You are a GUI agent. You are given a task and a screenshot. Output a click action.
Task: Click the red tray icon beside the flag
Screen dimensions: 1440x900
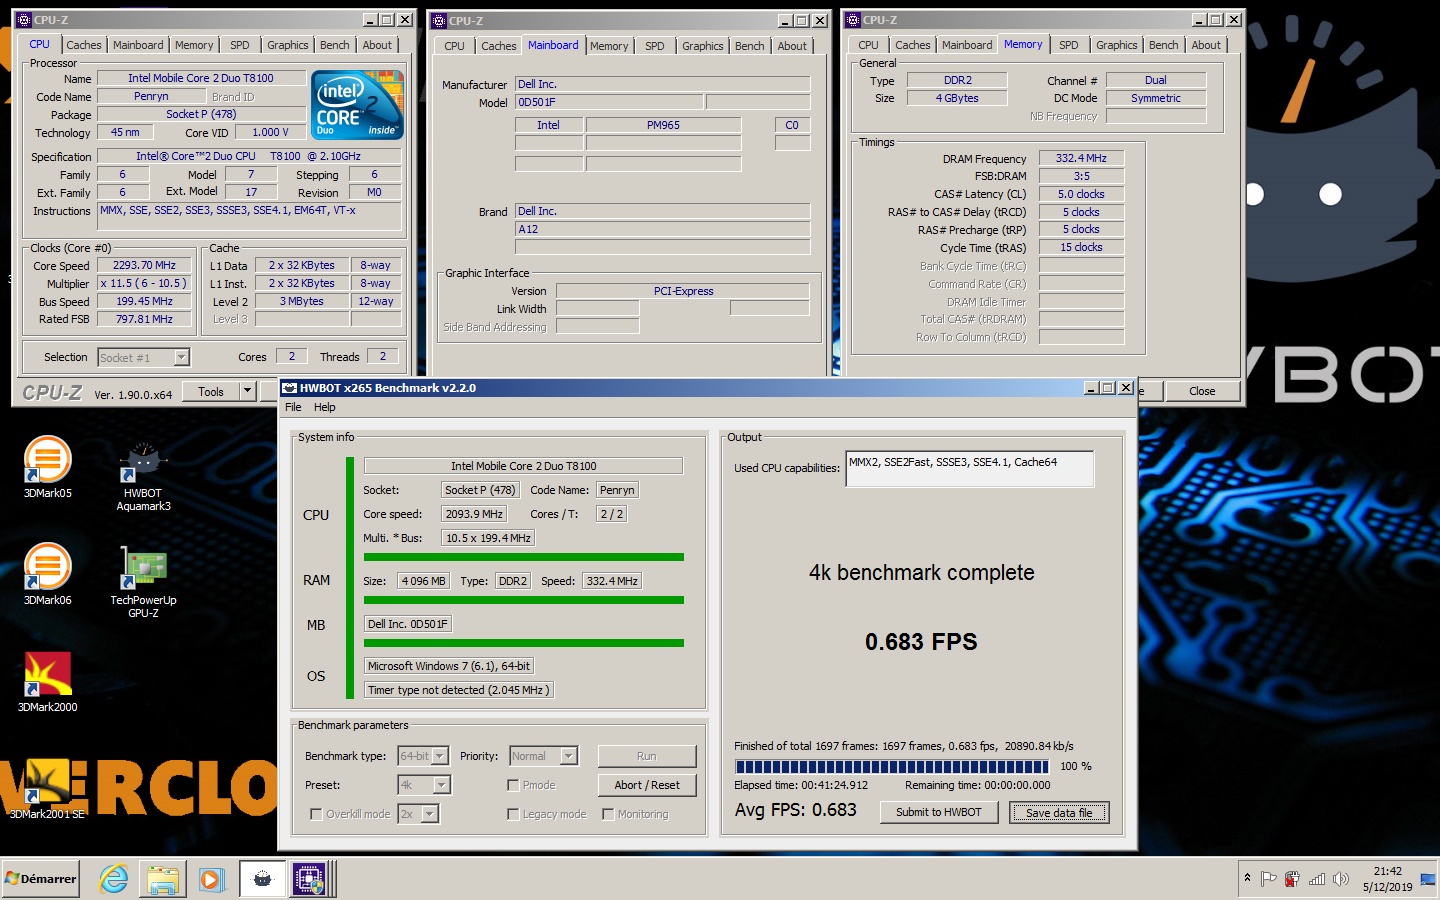tap(1292, 879)
